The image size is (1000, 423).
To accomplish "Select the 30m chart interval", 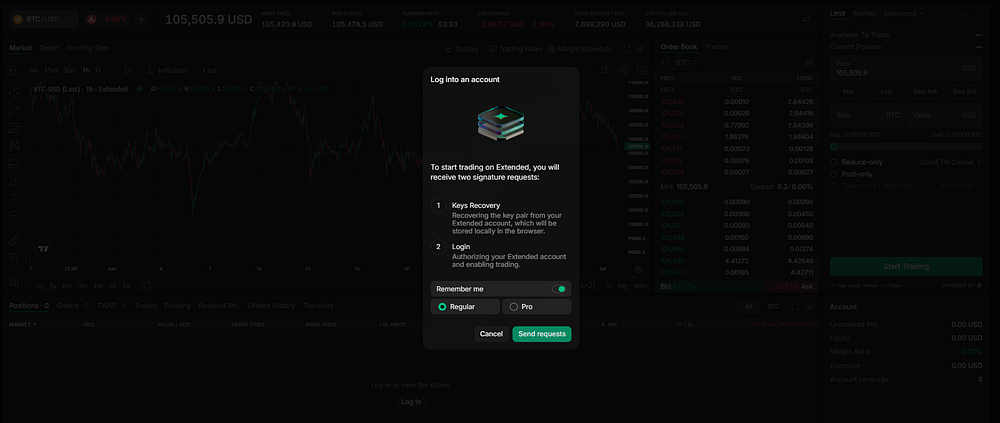I will pyautogui.click(x=70, y=70).
